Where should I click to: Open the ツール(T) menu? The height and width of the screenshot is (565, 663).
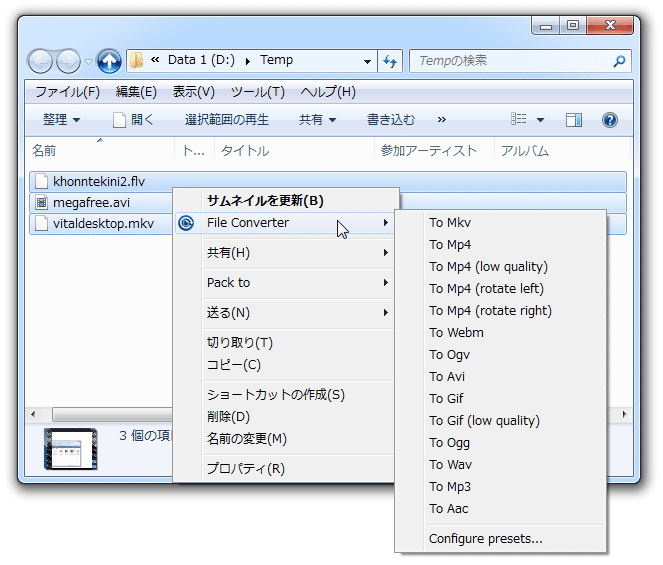(258, 92)
